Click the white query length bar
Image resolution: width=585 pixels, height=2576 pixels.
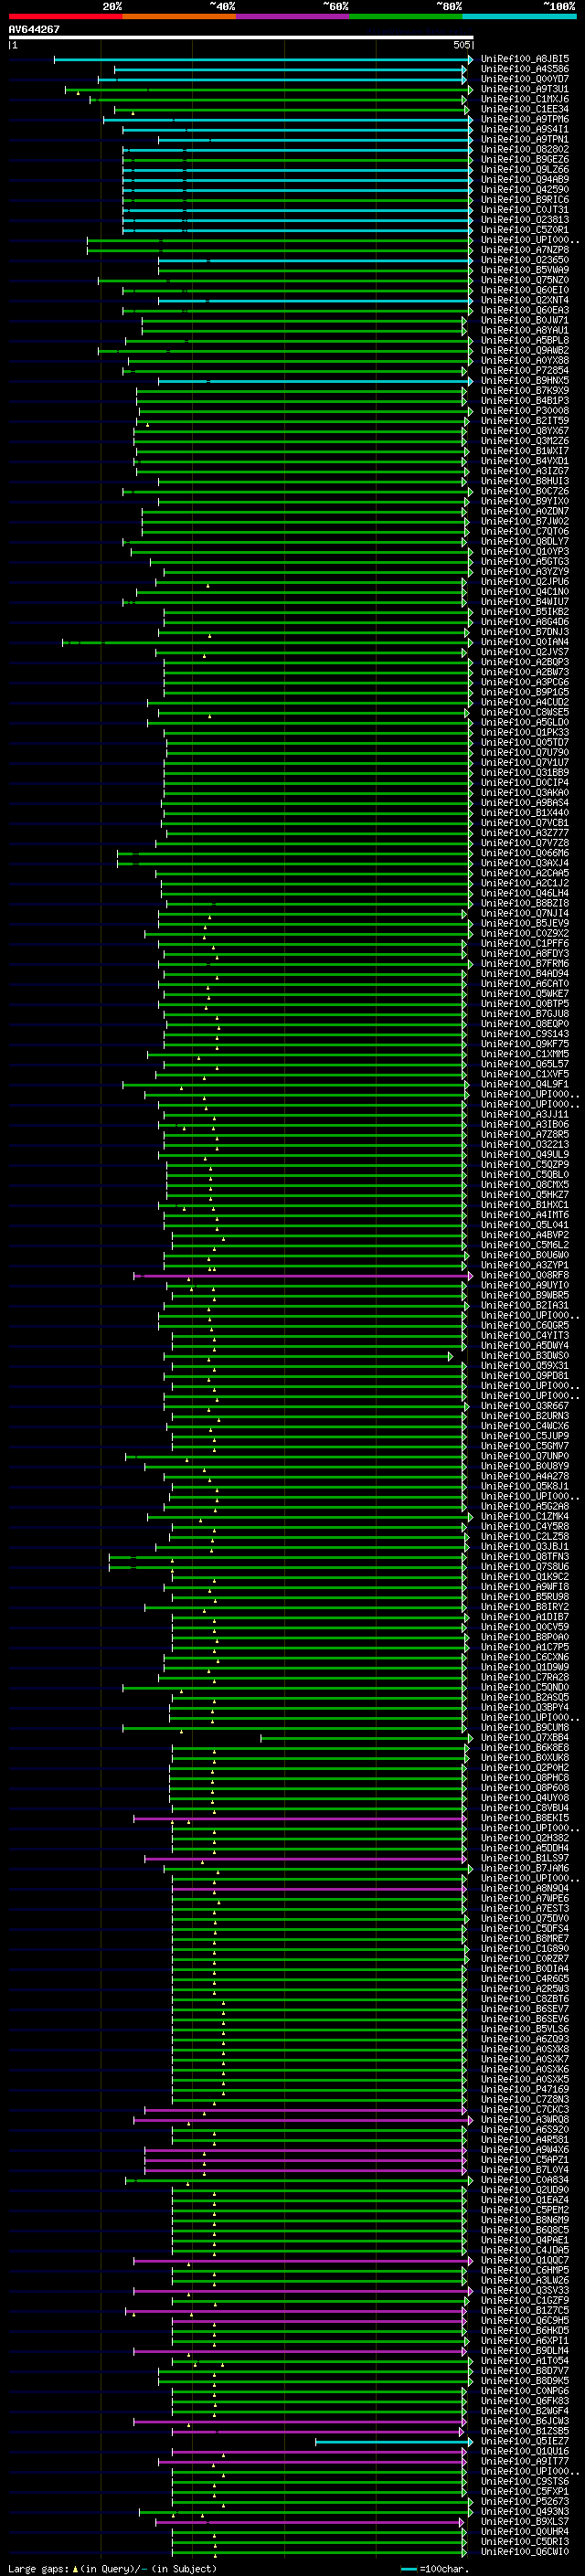coord(241,37)
